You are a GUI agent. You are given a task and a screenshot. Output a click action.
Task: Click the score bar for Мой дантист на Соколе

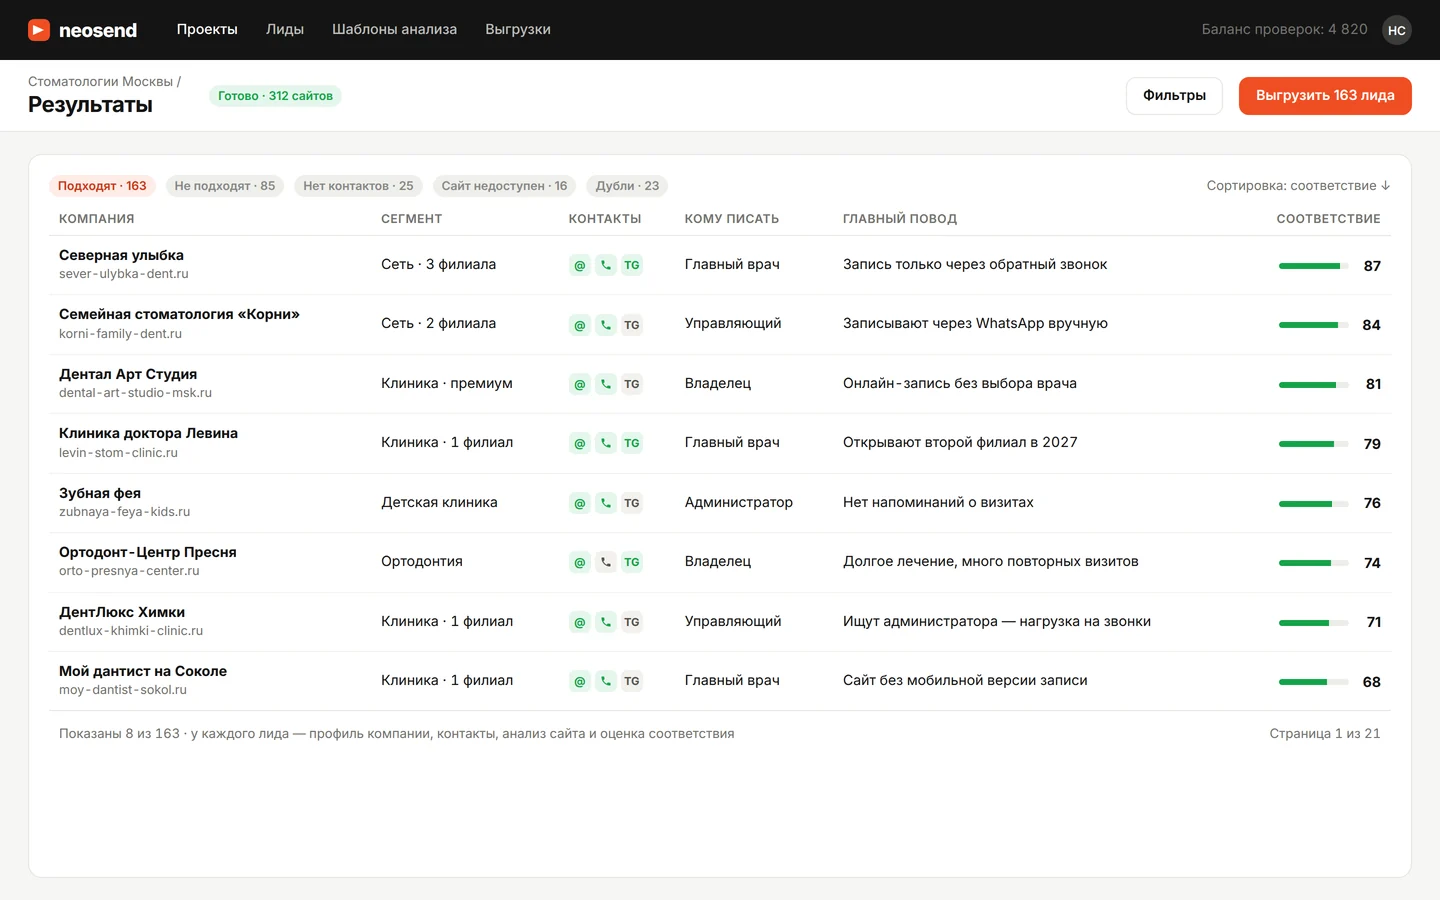1312,682
